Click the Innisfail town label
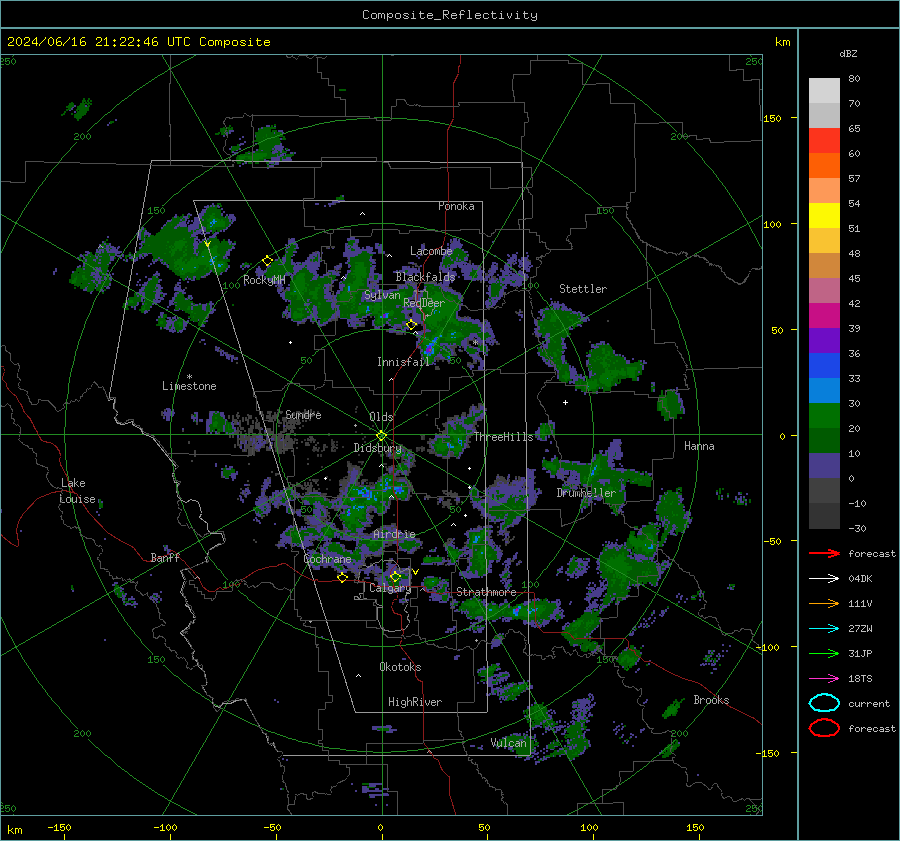 (x=403, y=362)
